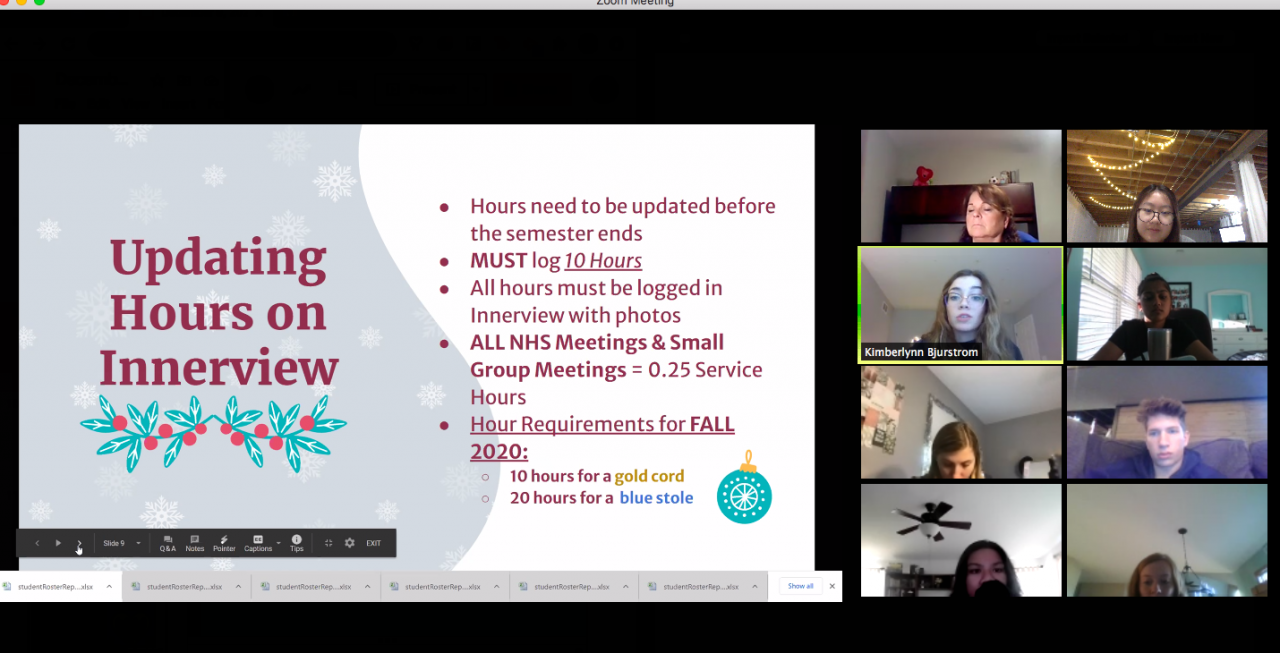Viewport: 1280px width, 653px height.
Task: Open the Q&A panel
Action: pyautogui.click(x=167, y=543)
